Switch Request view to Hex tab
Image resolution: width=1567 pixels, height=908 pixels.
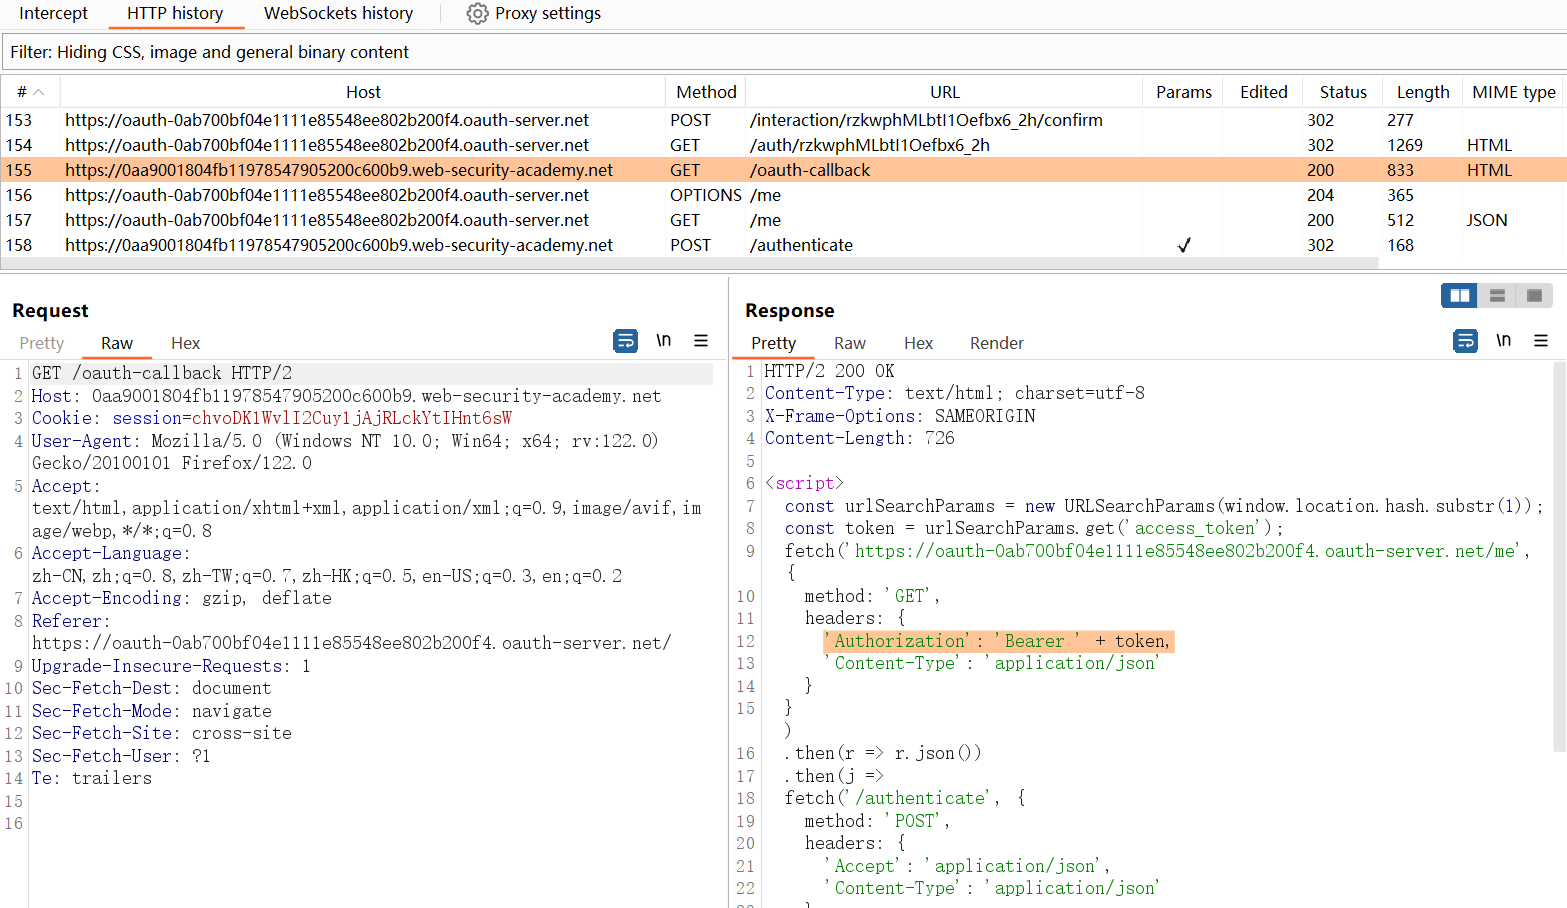tap(185, 343)
